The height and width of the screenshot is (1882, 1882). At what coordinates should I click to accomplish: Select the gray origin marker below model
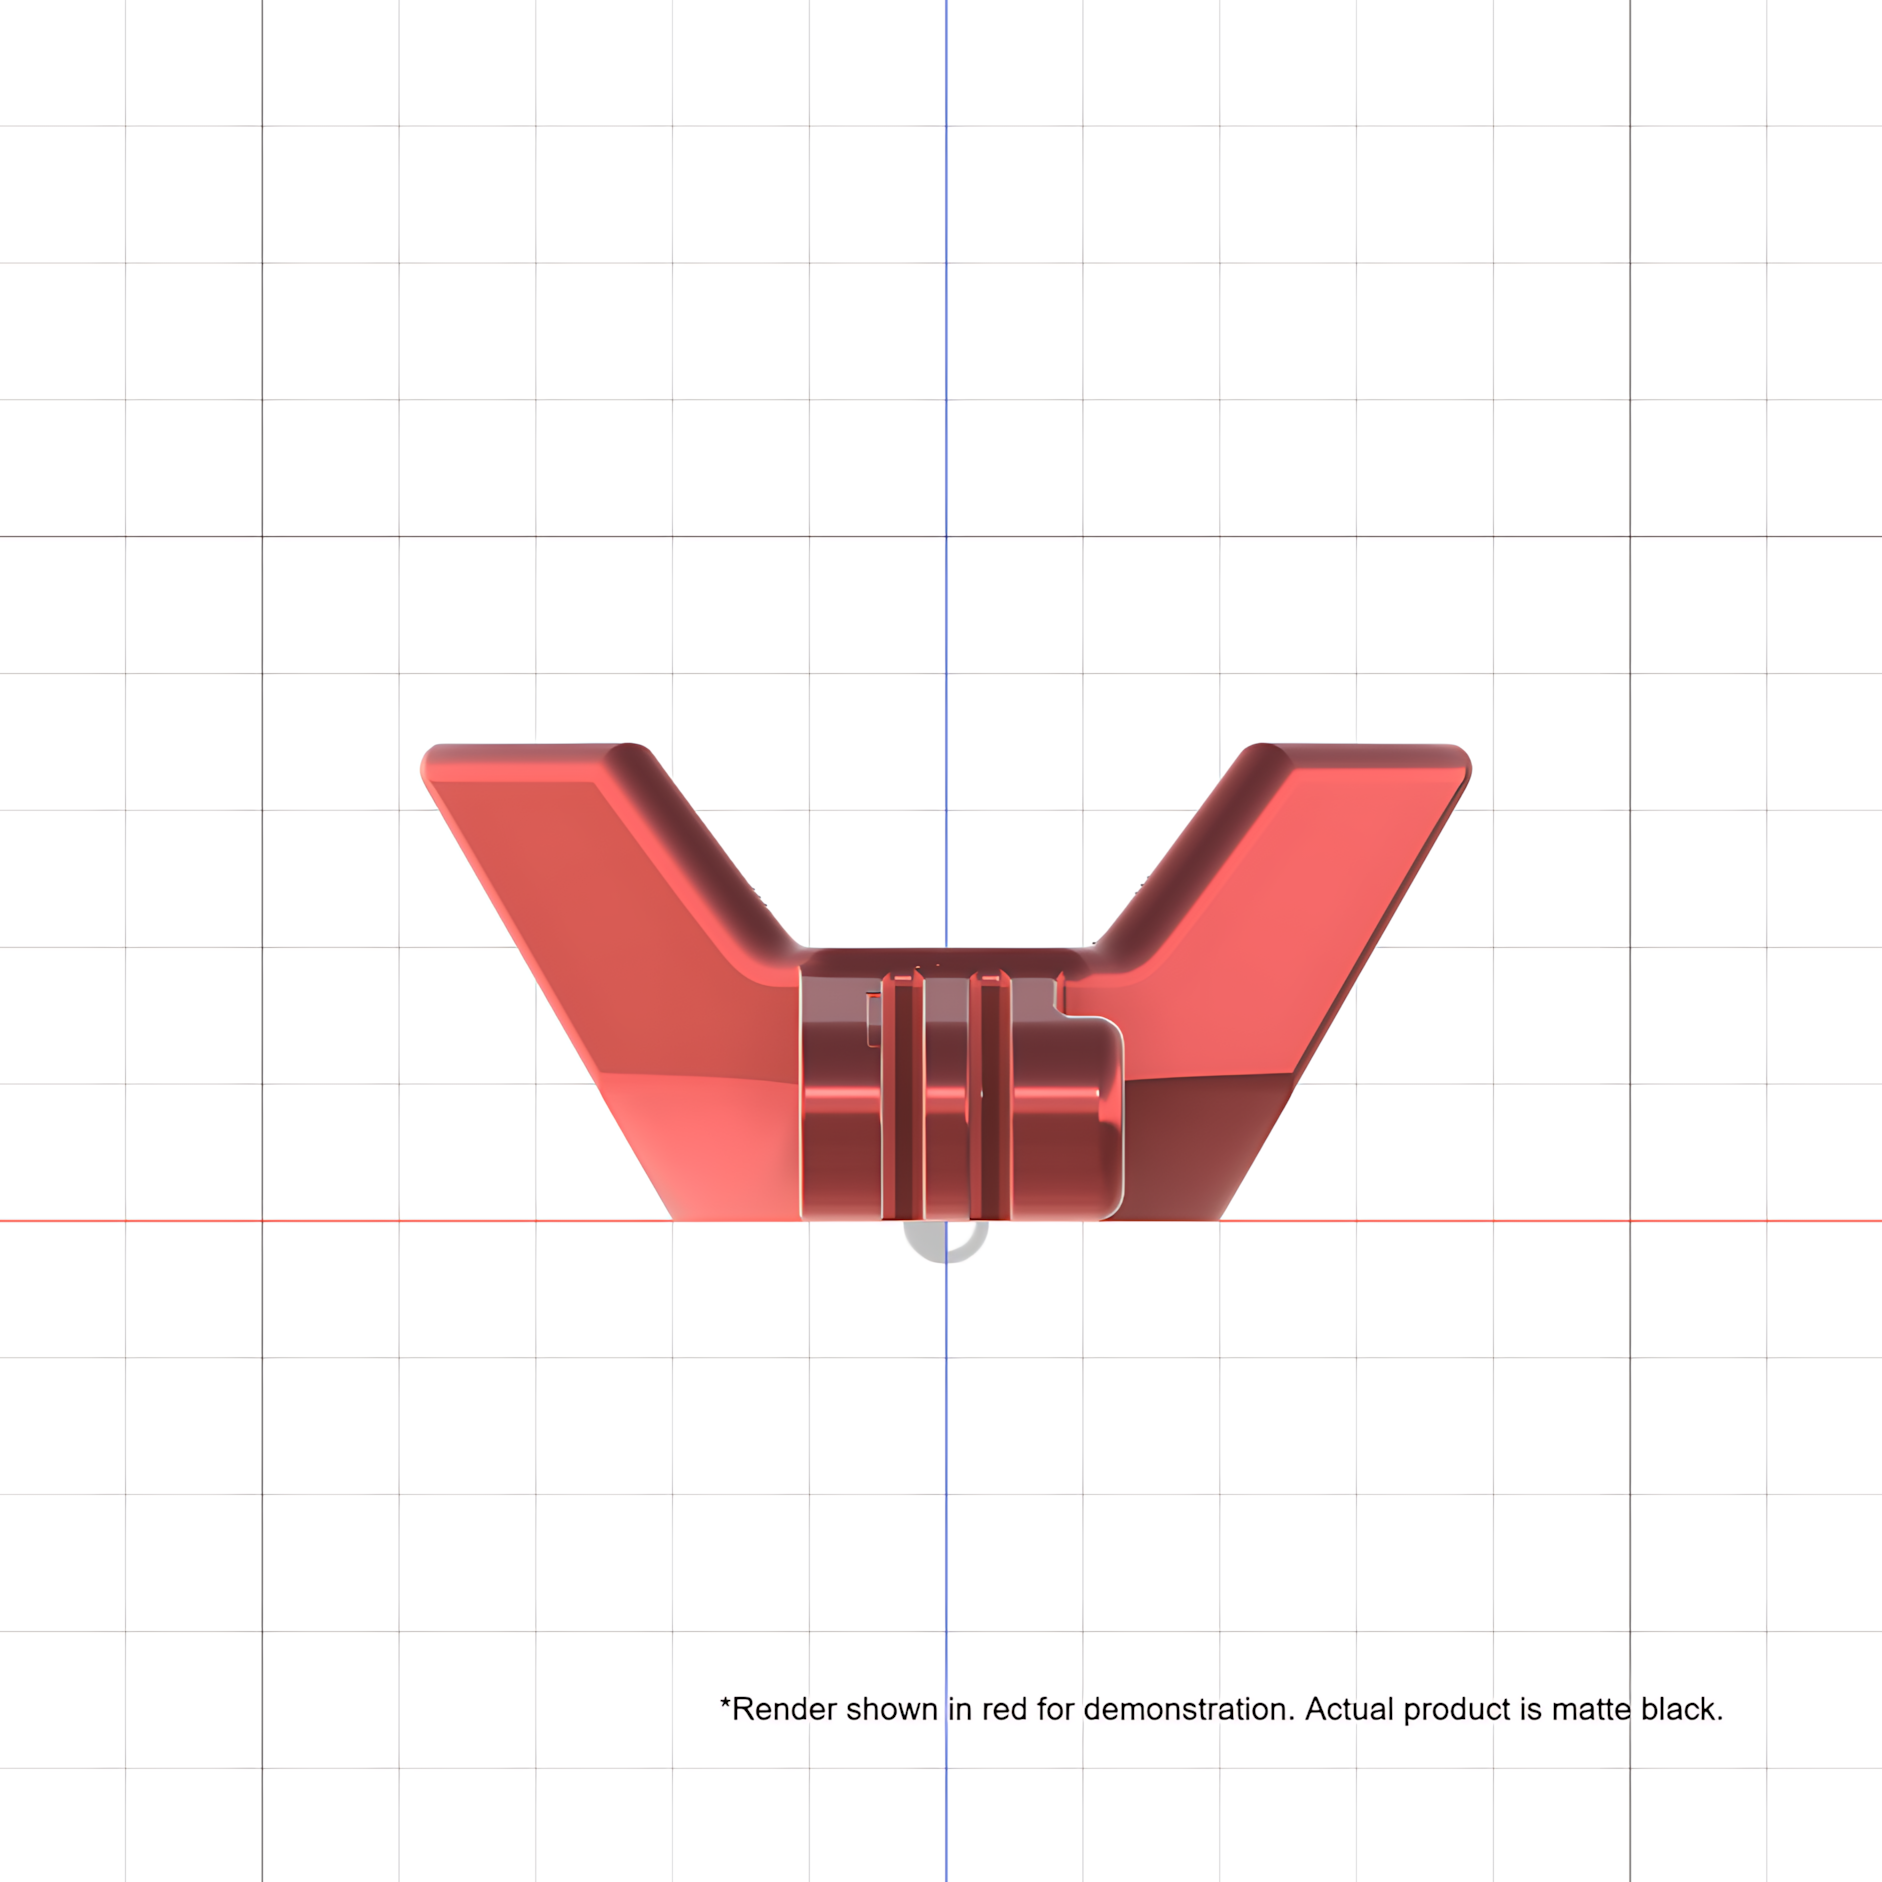pos(946,1241)
